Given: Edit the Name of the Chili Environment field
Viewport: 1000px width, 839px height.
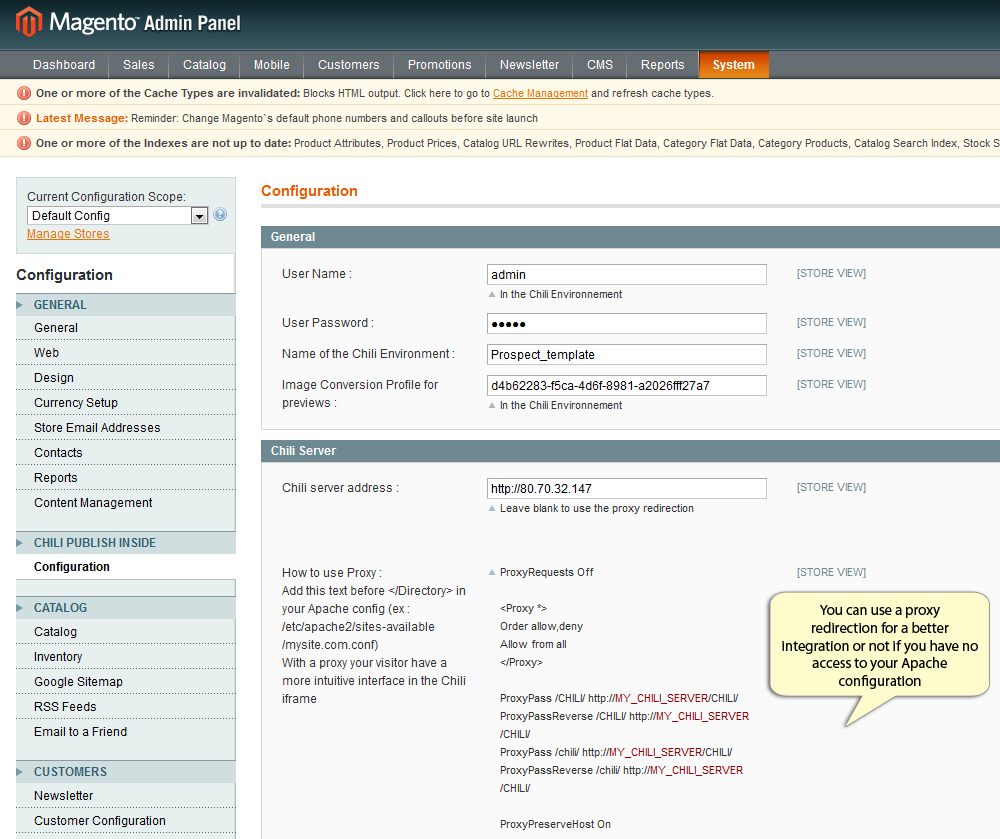Looking at the screenshot, I should point(626,354).
